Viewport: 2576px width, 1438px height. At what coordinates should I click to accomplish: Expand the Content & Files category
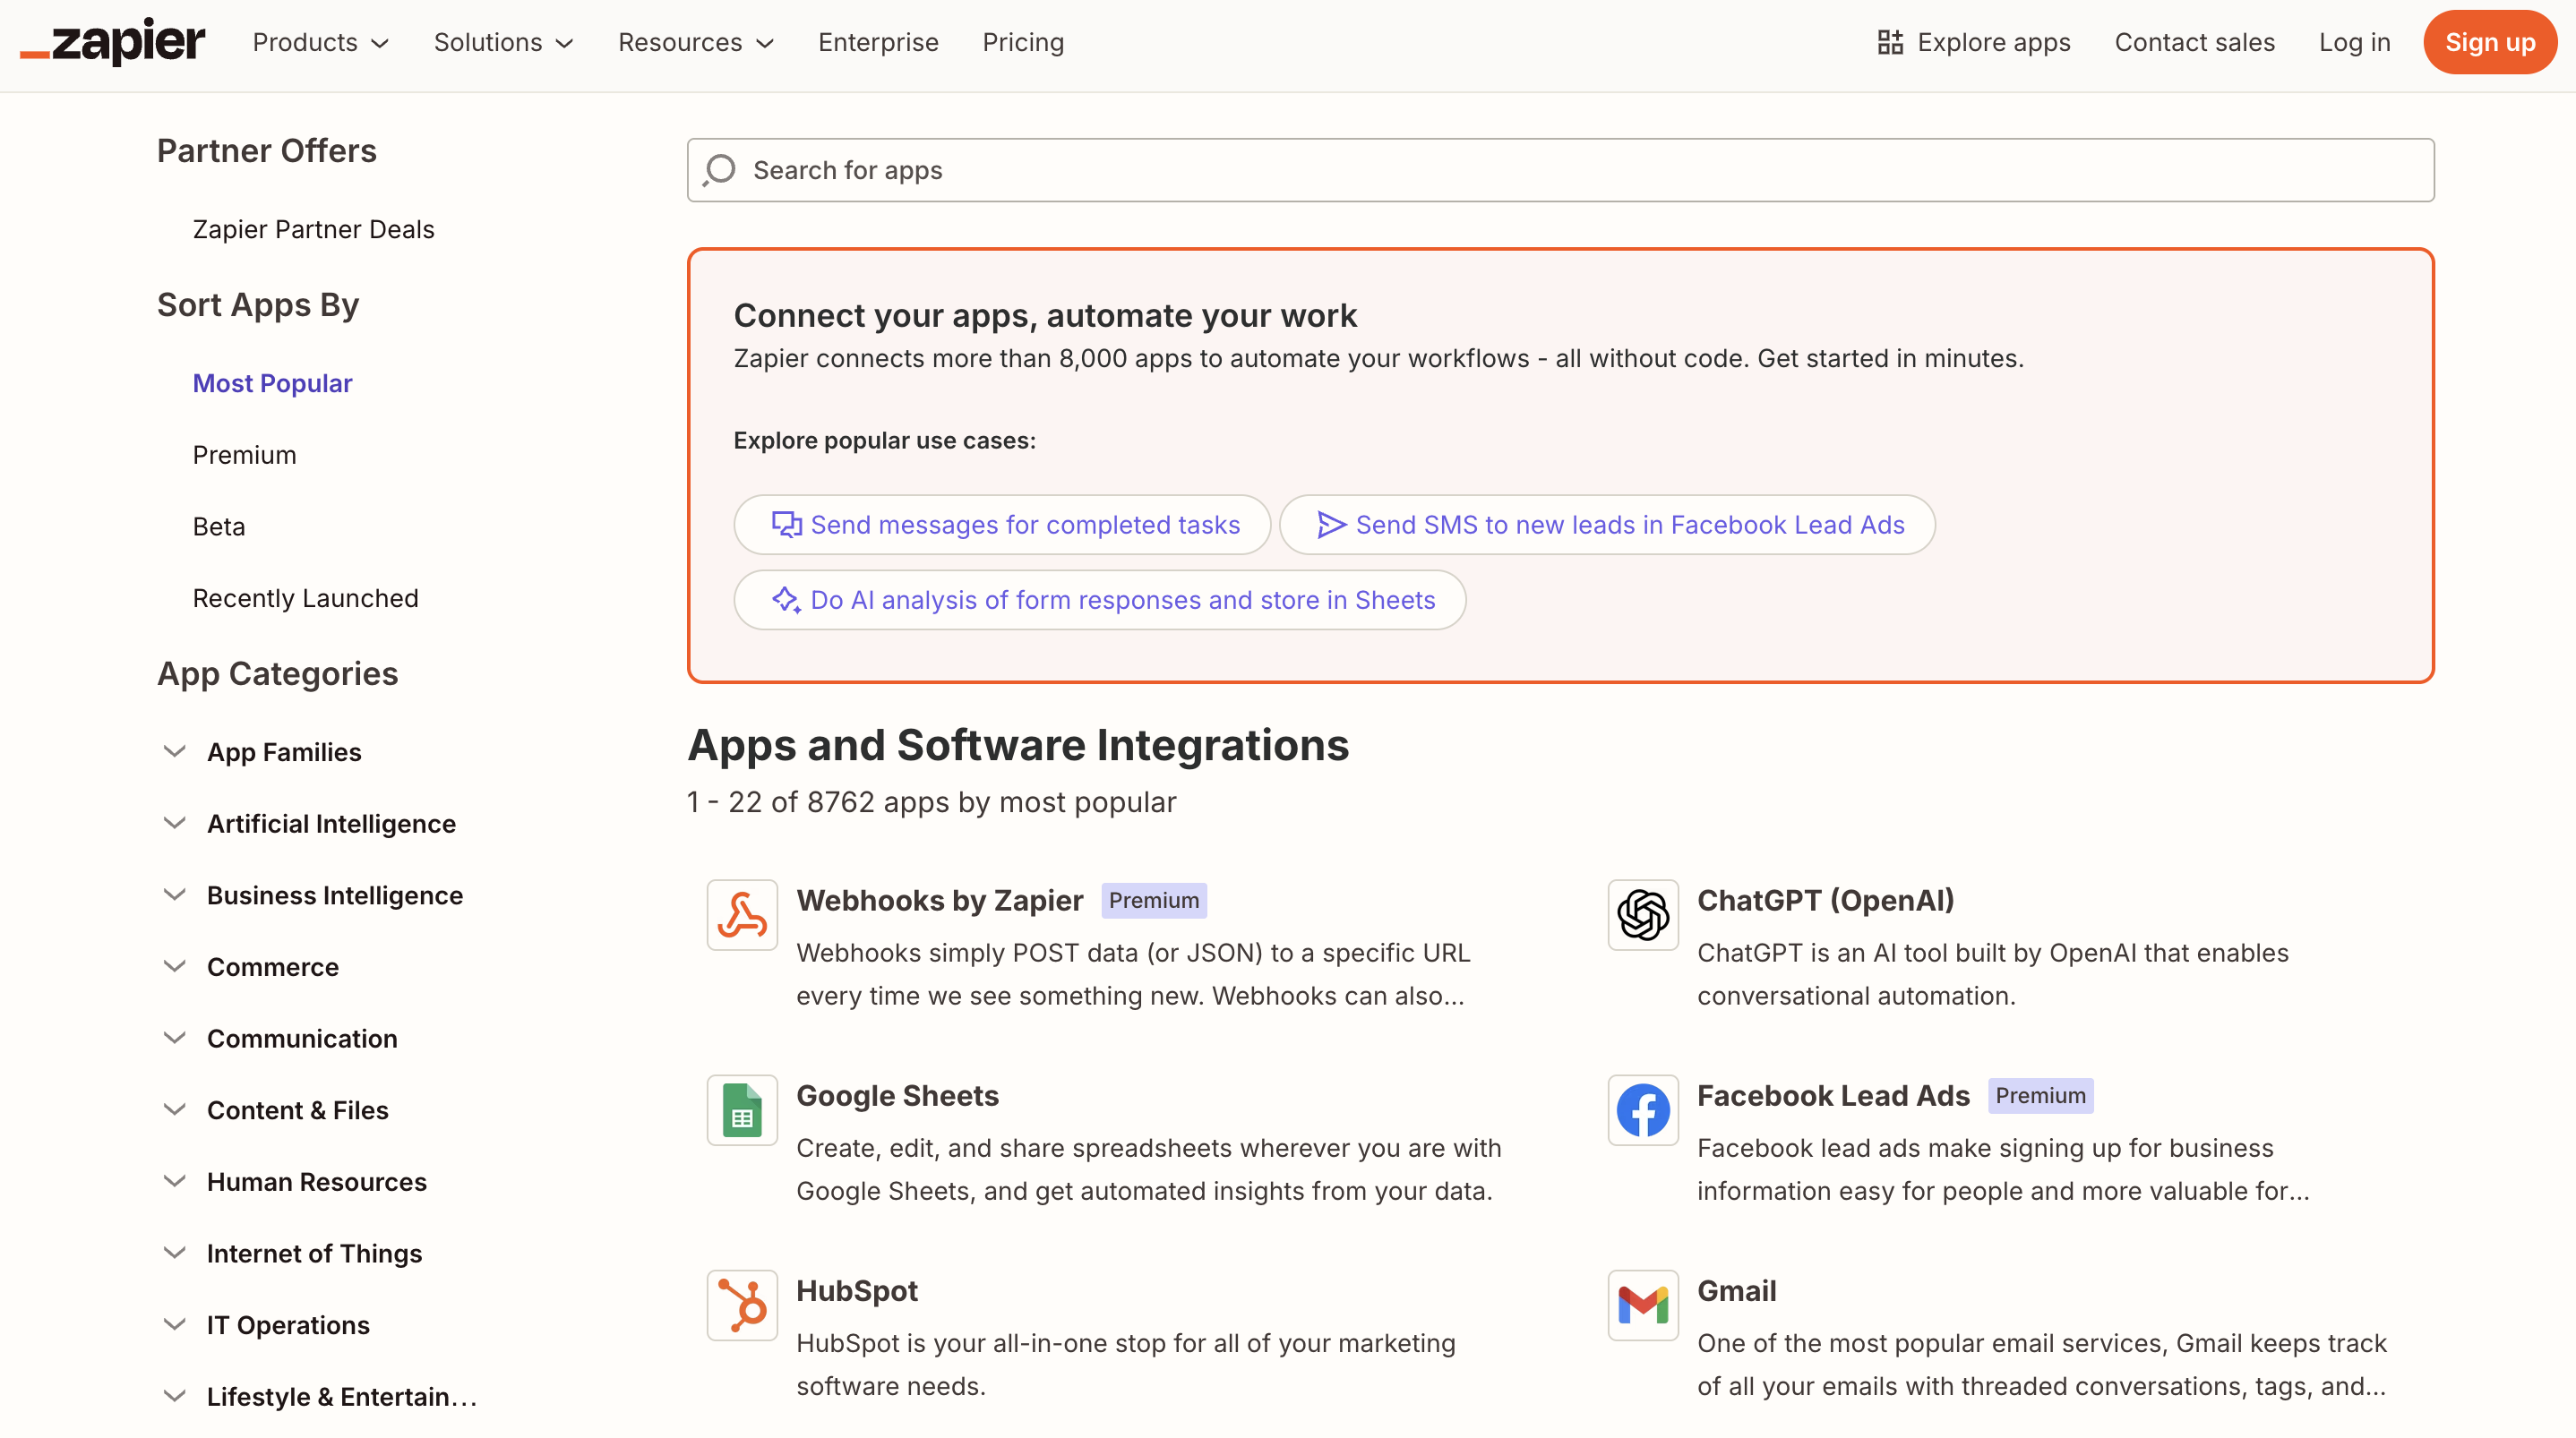click(174, 1110)
